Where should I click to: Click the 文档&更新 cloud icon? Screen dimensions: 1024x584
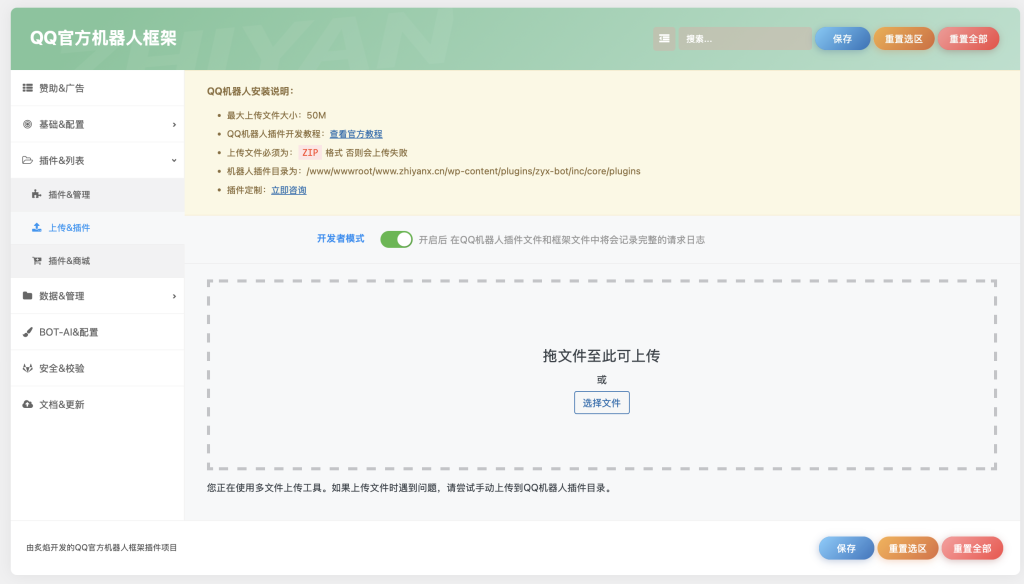tap(27, 404)
